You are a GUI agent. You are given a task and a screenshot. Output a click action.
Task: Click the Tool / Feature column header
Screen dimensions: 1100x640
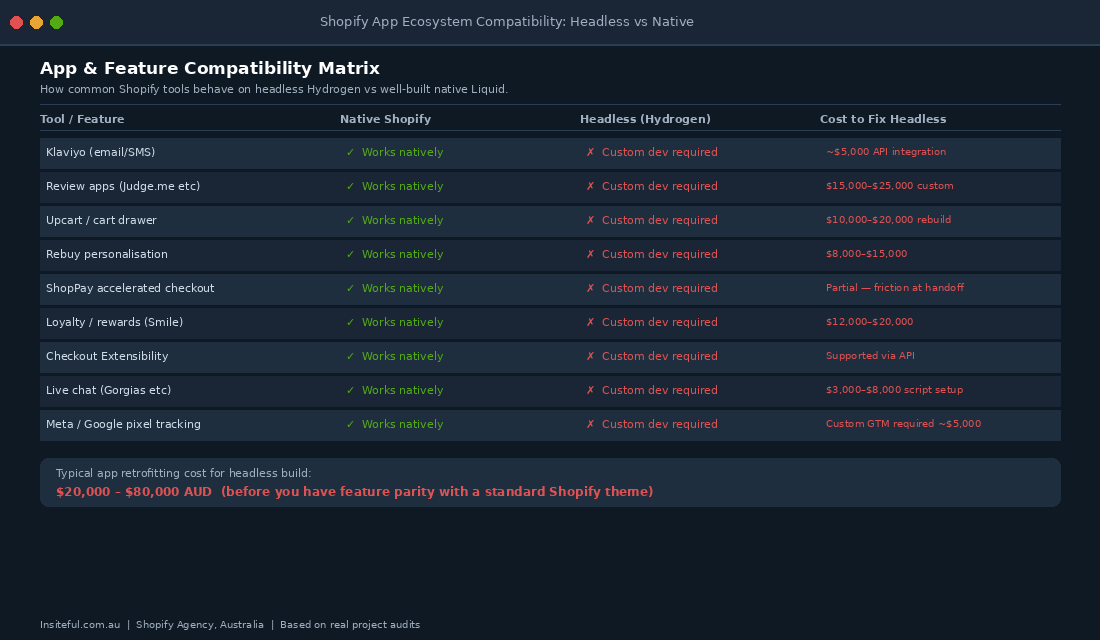coord(82,119)
